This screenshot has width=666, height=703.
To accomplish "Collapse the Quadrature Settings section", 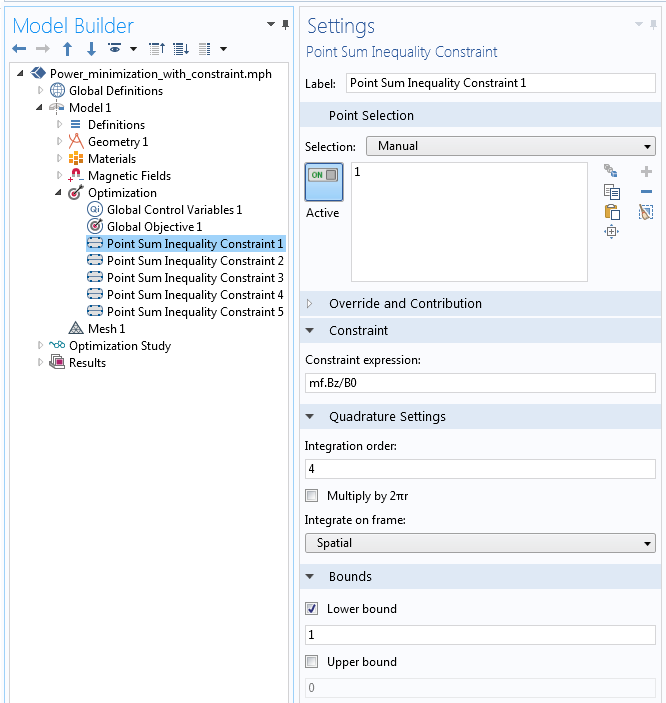I will click(309, 417).
